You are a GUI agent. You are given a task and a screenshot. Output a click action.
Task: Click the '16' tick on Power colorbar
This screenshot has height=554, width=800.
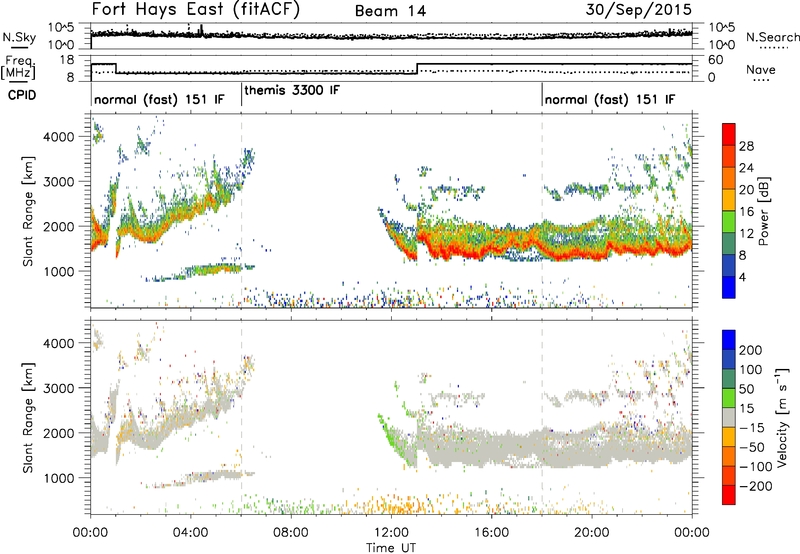[746, 212]
